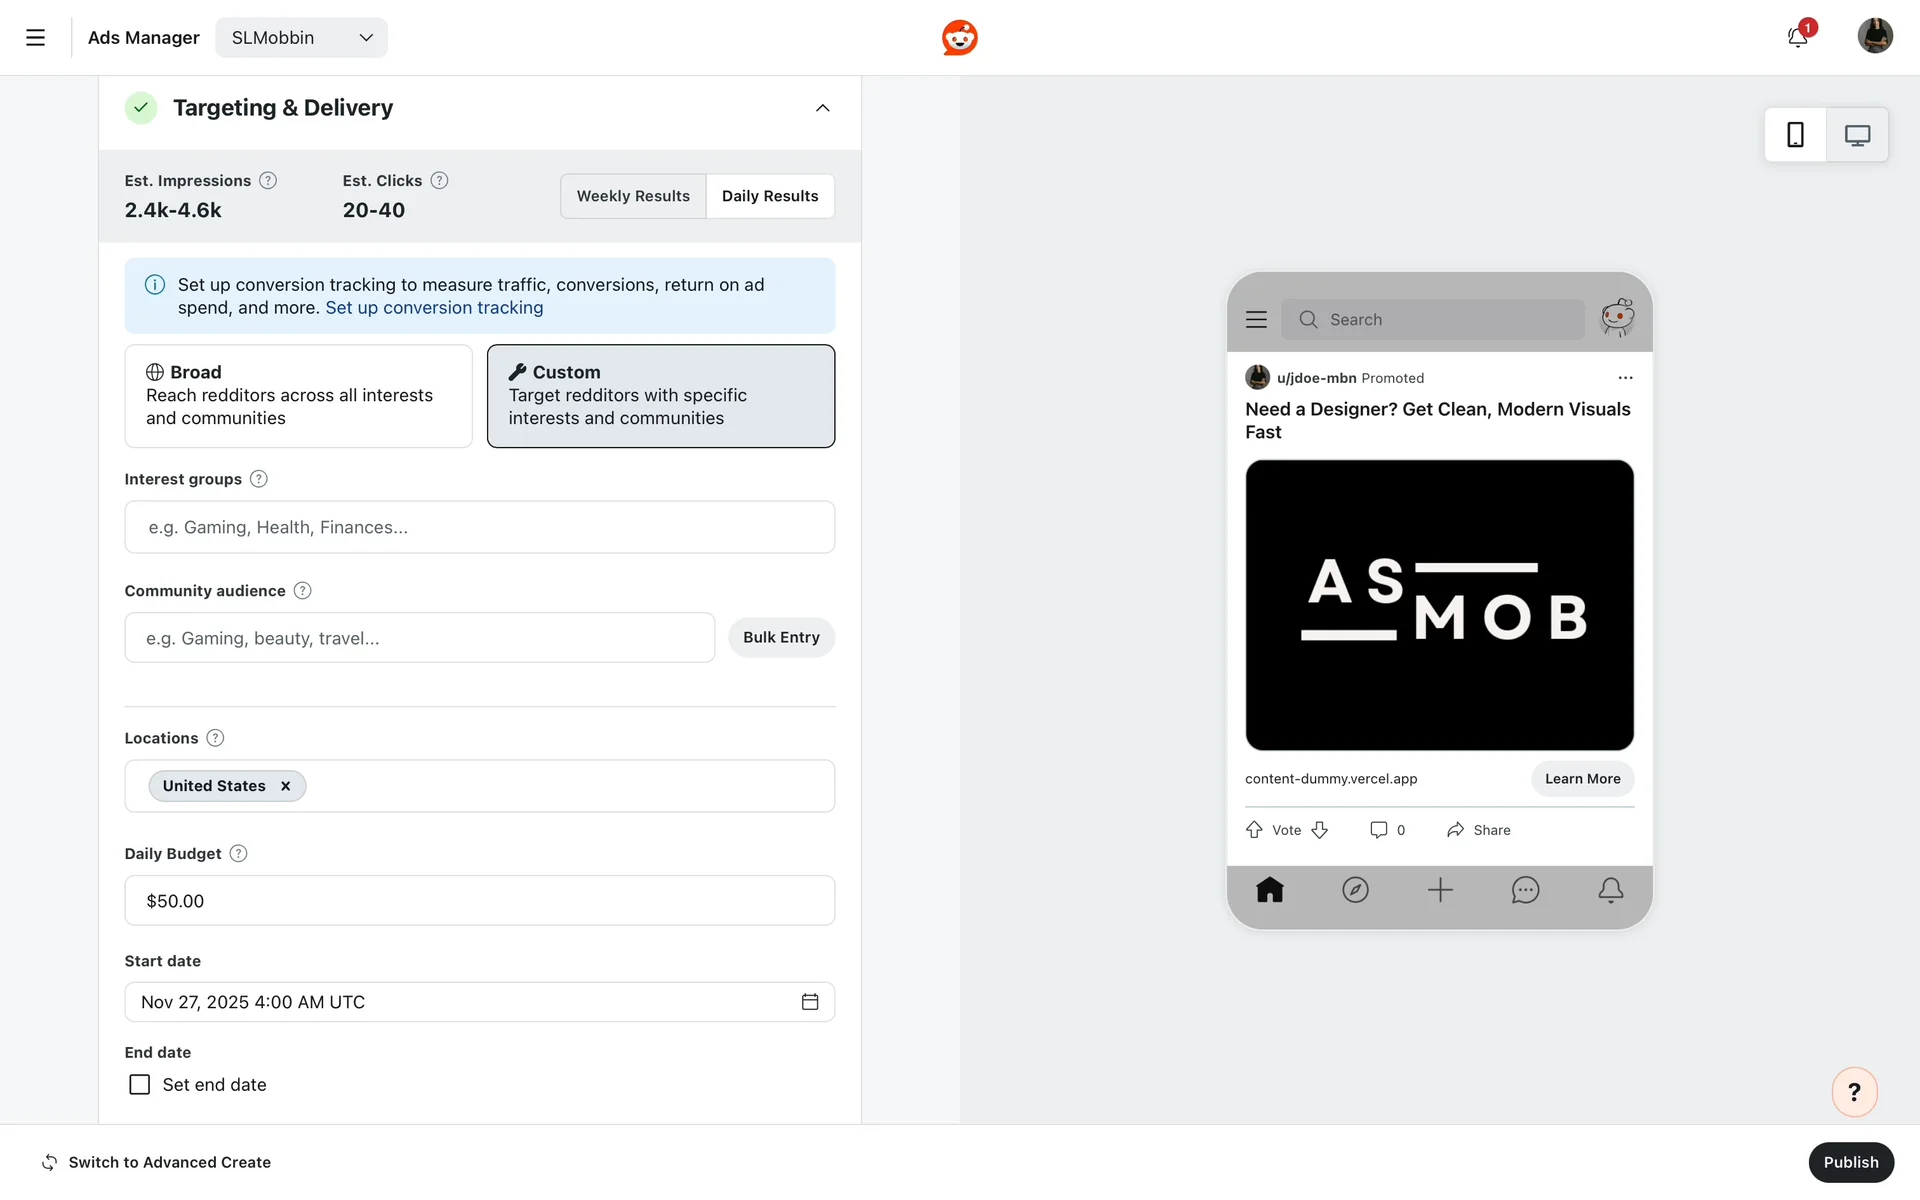Open SLMobbin account dropdown
The width and height of the screenshot is (1920, 1200).
(x=301, y=38)
